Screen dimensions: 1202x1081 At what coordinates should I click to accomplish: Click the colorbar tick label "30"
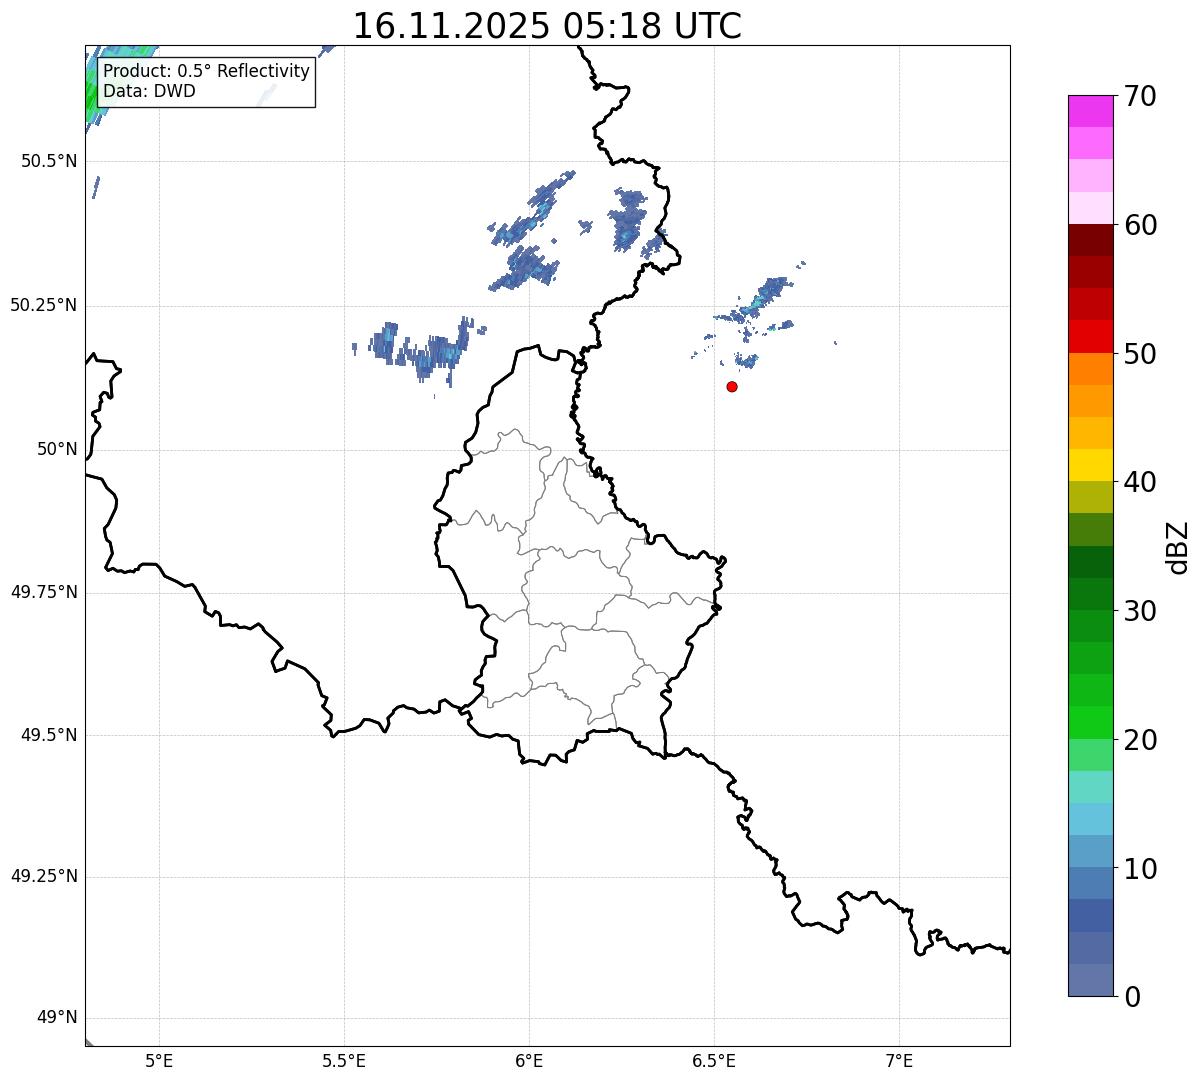coord(1140,611)
